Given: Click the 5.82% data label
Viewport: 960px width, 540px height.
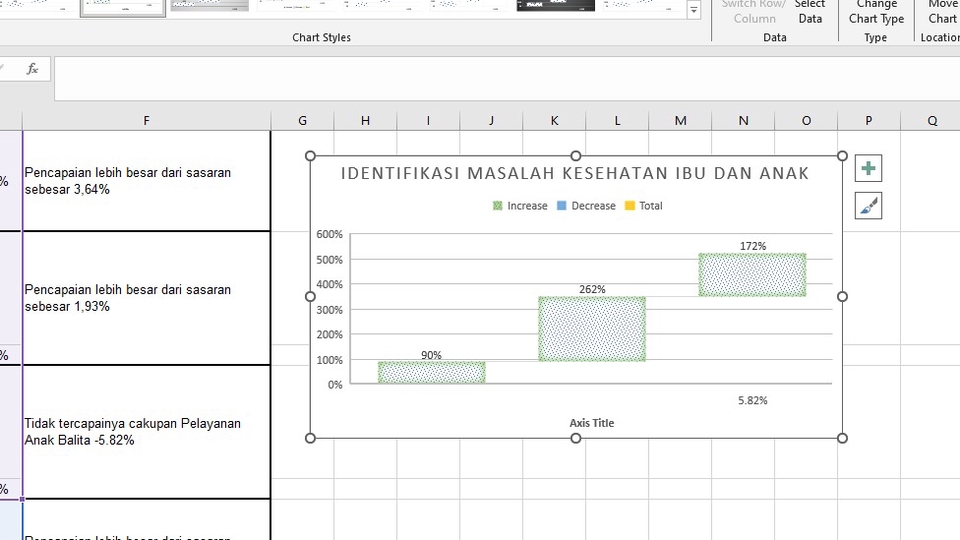Looking at the screenshot, I should click(x=752, y=400).
